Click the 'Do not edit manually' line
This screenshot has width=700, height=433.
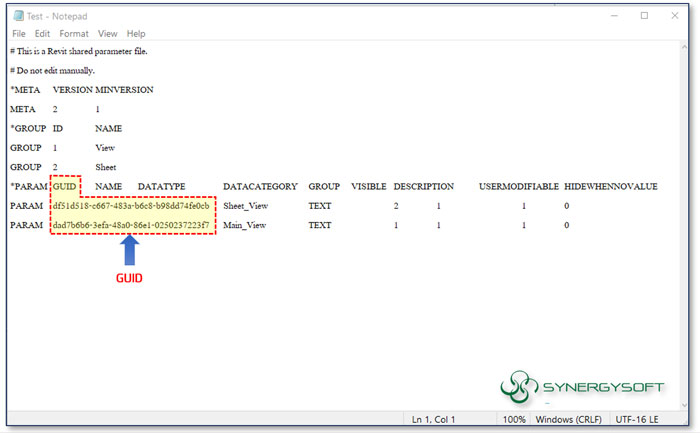pos(52,71)
